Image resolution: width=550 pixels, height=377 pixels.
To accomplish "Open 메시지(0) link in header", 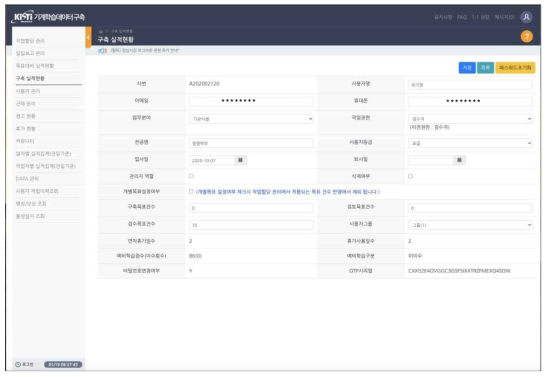I will coord(504,17).
